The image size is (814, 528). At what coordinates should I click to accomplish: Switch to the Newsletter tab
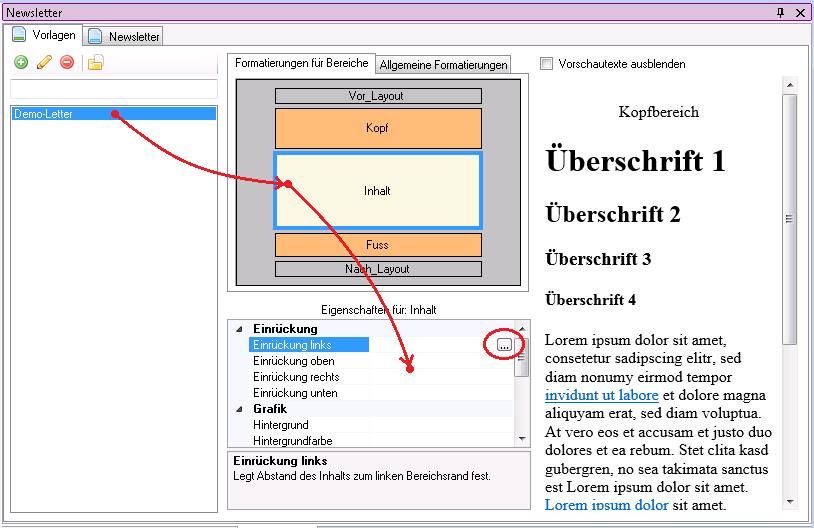(x=124, y=36)
